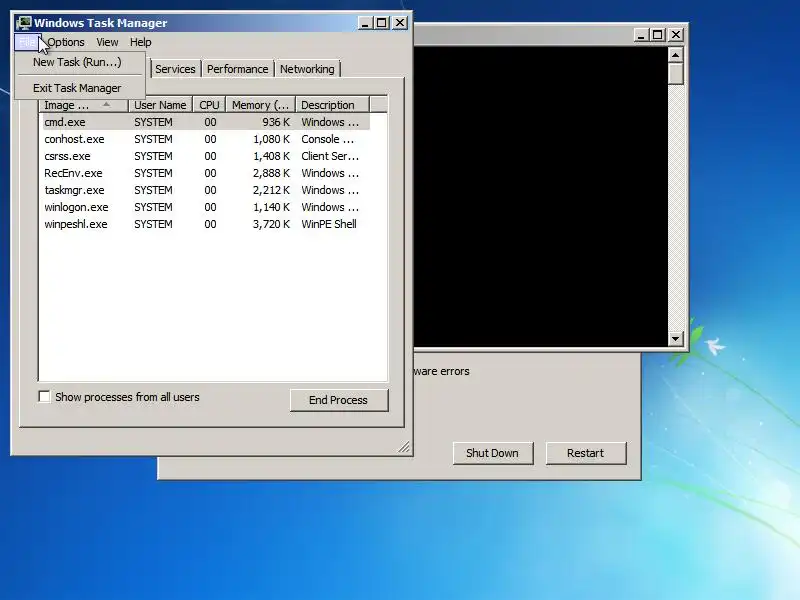Sort by Image Name column header
This screenshot has width=800, height=600.
83,105
